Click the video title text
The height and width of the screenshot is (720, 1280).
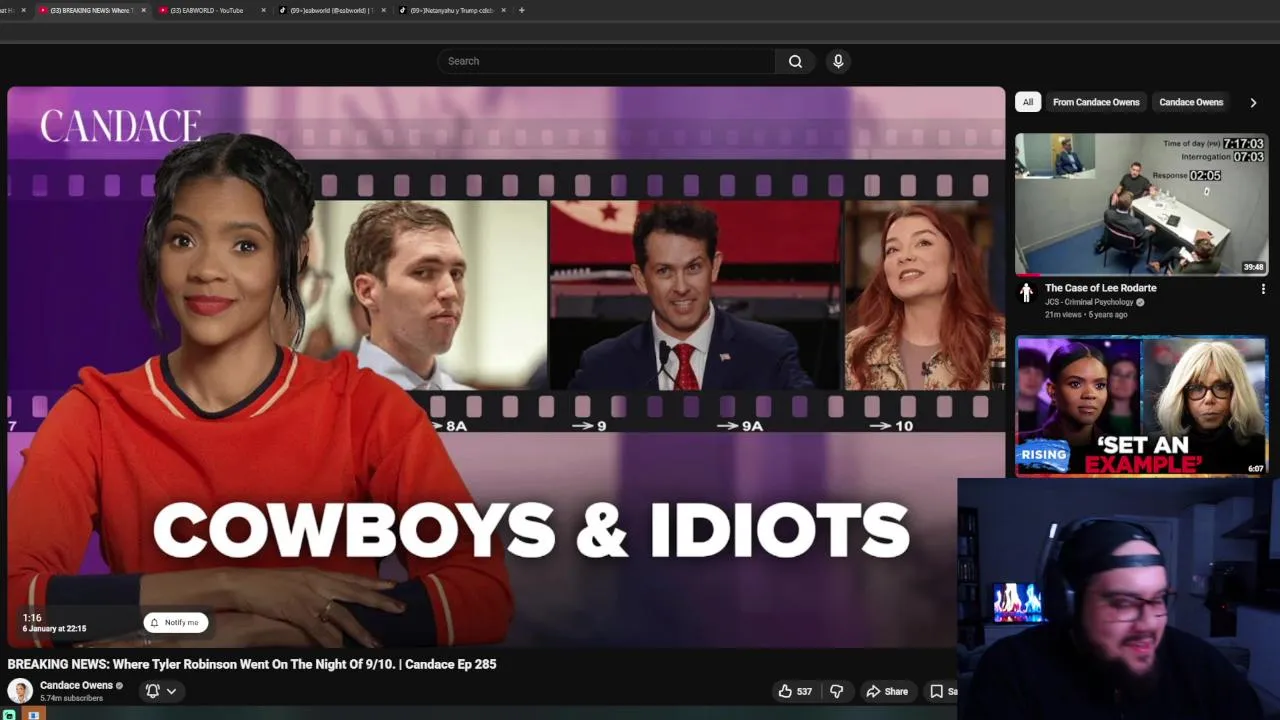click(x=252, y=664)
